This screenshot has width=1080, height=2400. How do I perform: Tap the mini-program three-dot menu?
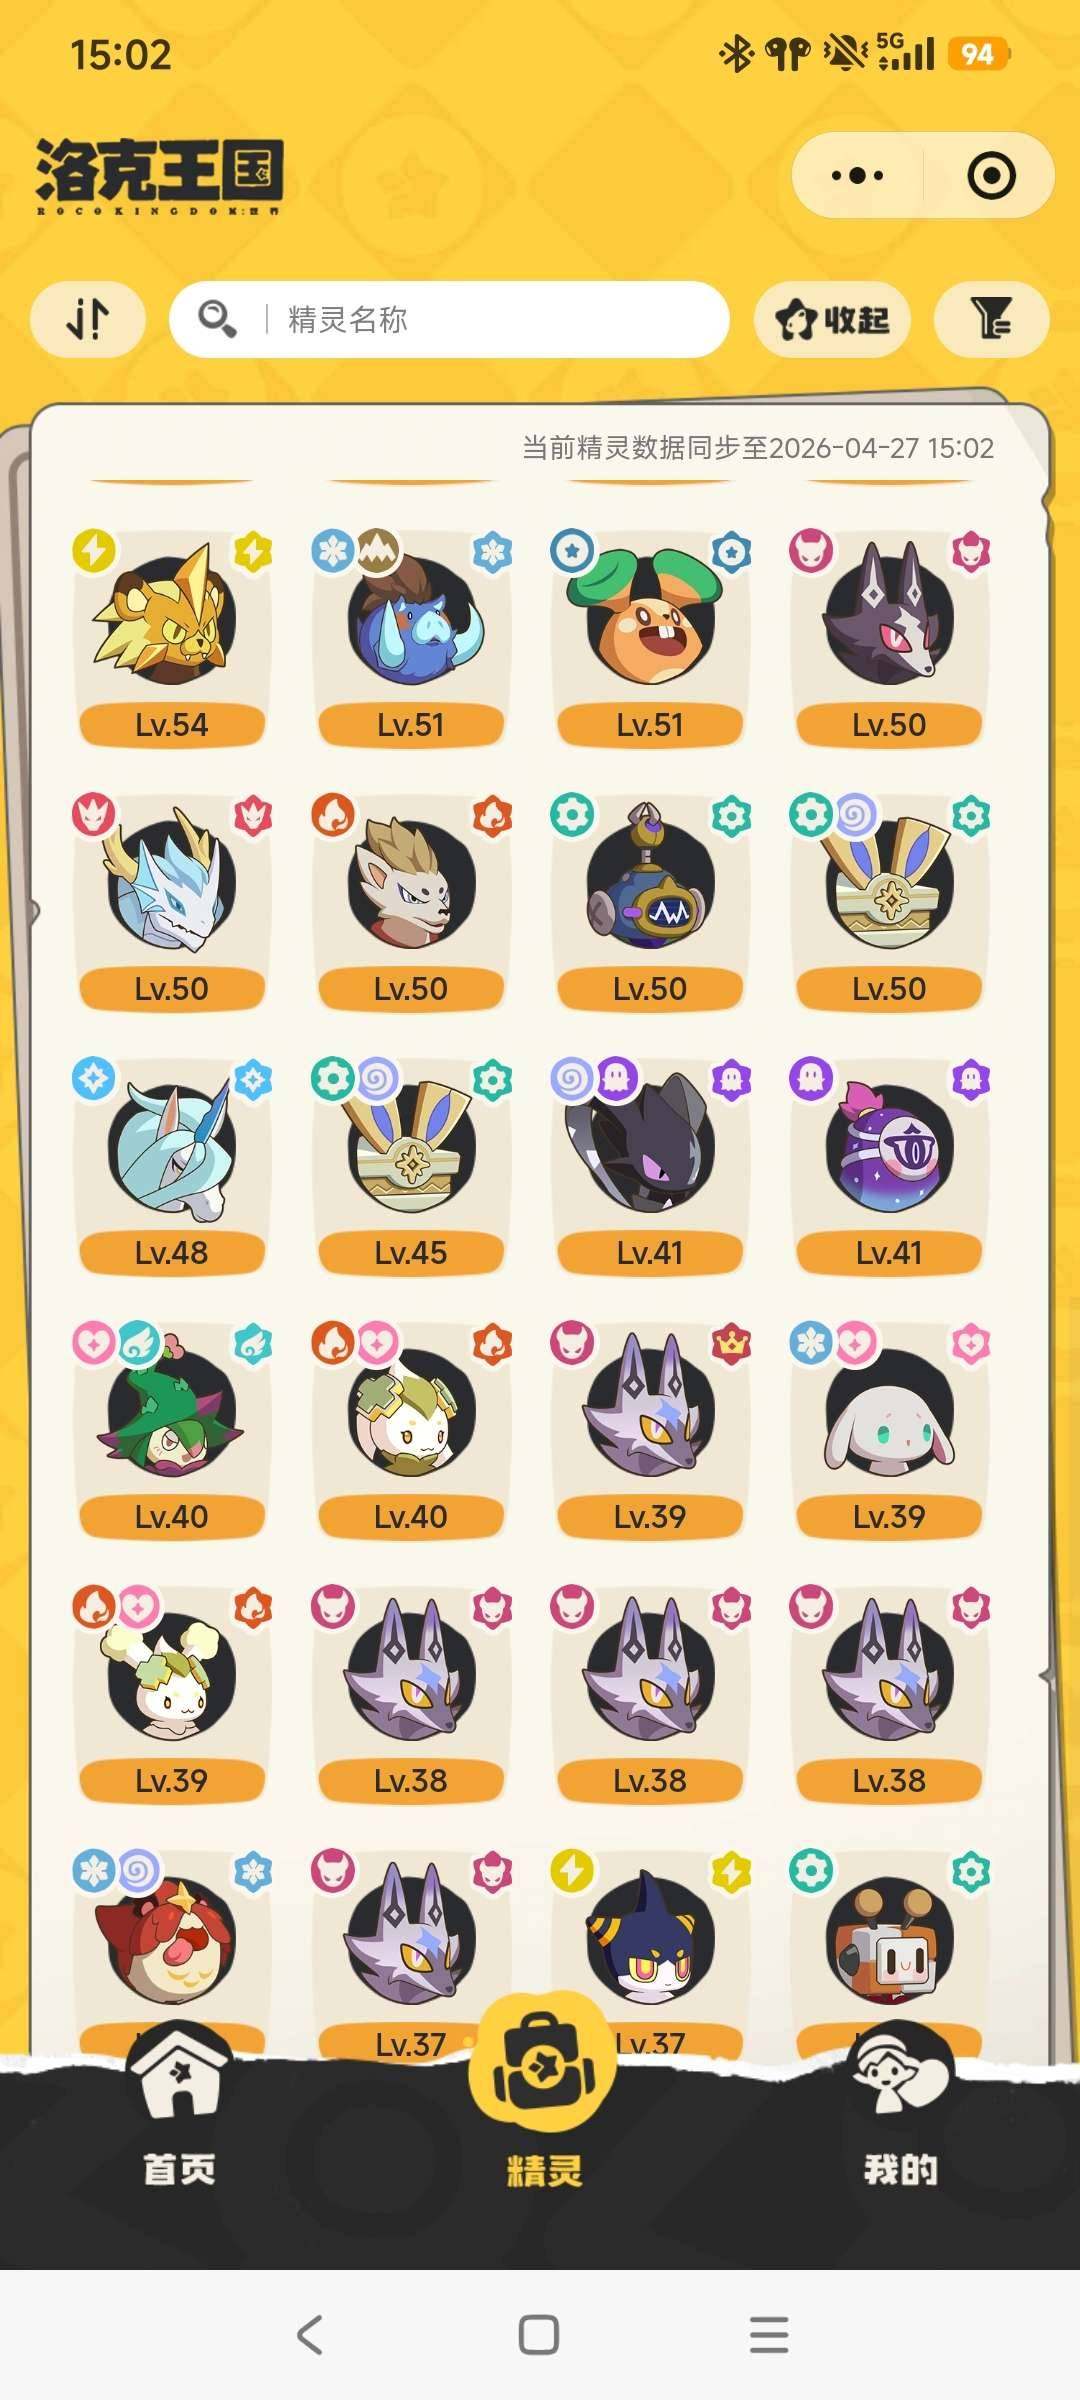pyautogui.click(x=858, y=176)
